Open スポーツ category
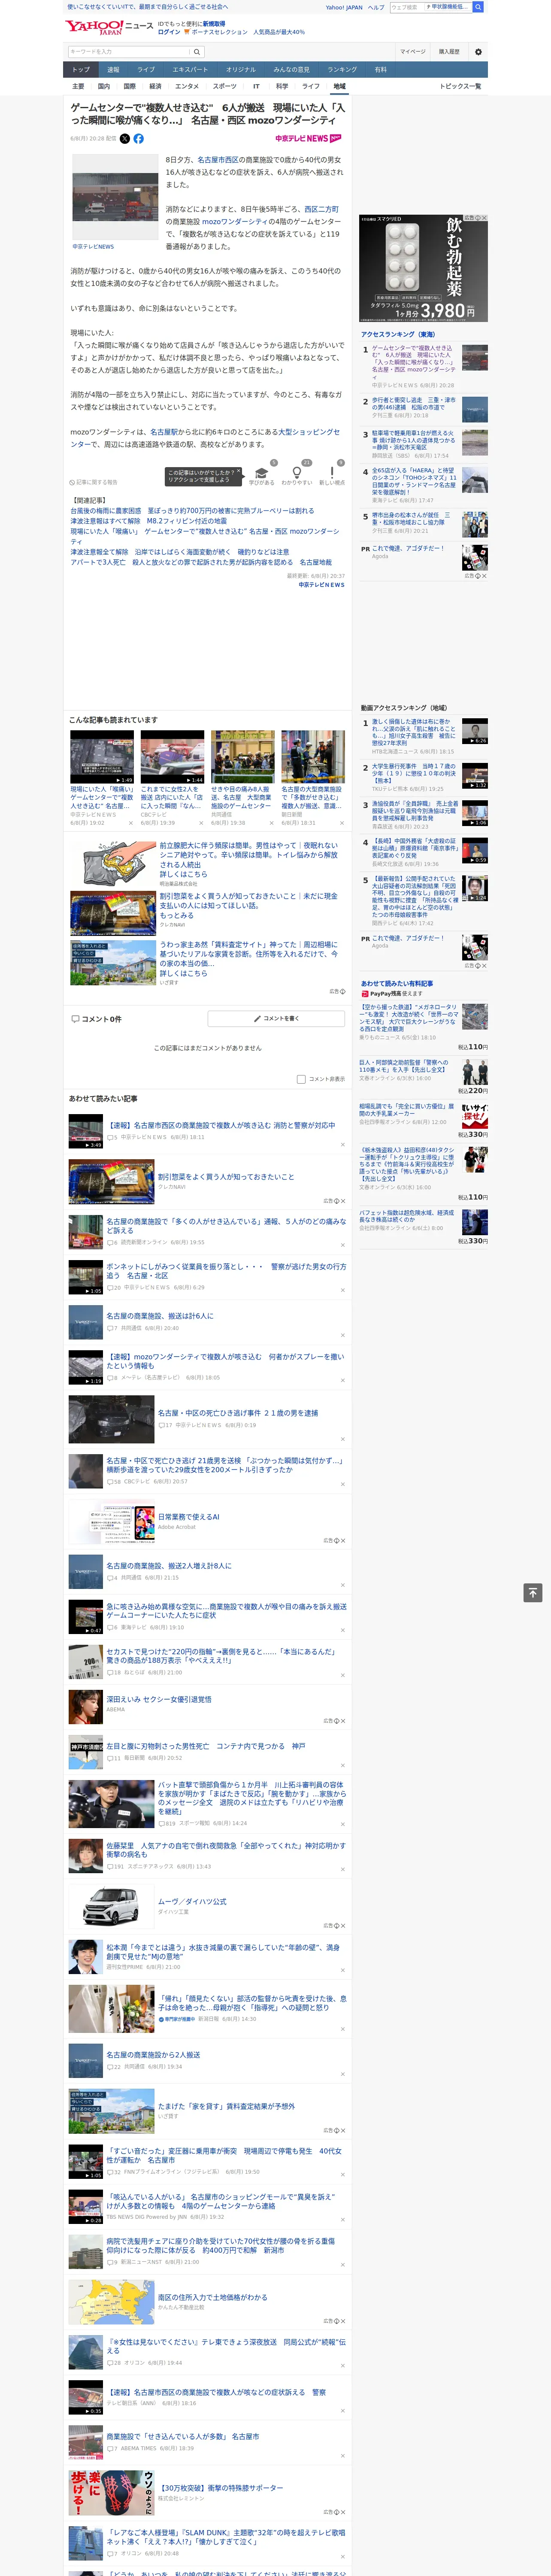This screenshot has height=2576, width=551. point(225,86)
